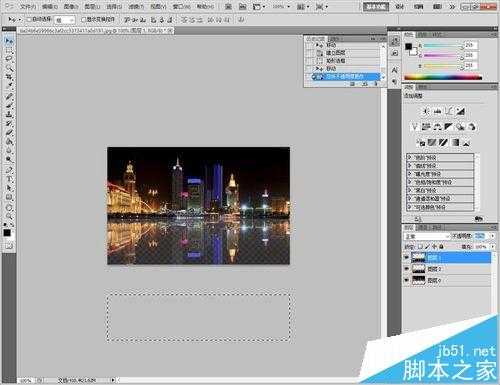Select the Zoom tool in the toolbox
The height and width of the screenshot is (385, 500).
point(8,216)
